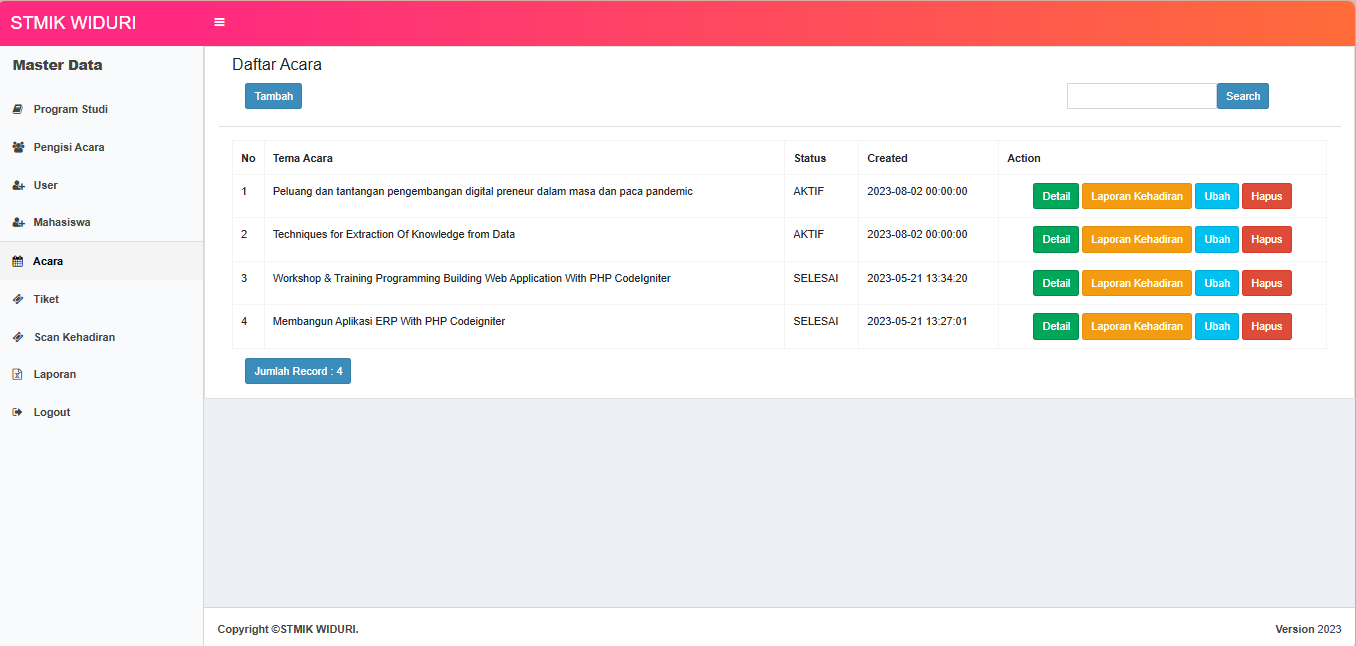Focus the search text field

[1141, 96]
